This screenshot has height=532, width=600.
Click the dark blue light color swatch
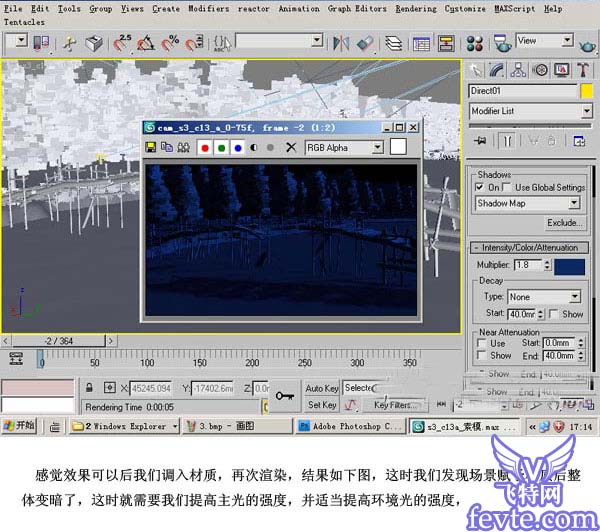pos(569,266)
